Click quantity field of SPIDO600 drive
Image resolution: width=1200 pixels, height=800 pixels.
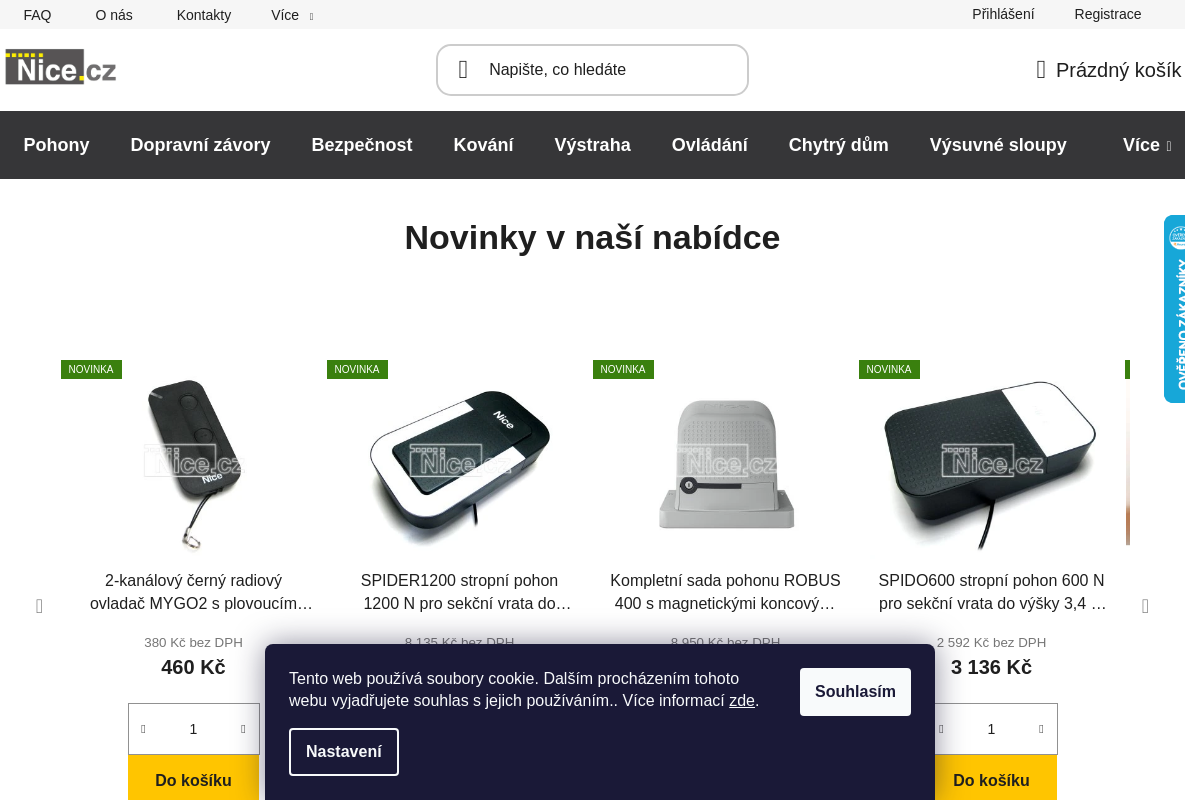991,729
